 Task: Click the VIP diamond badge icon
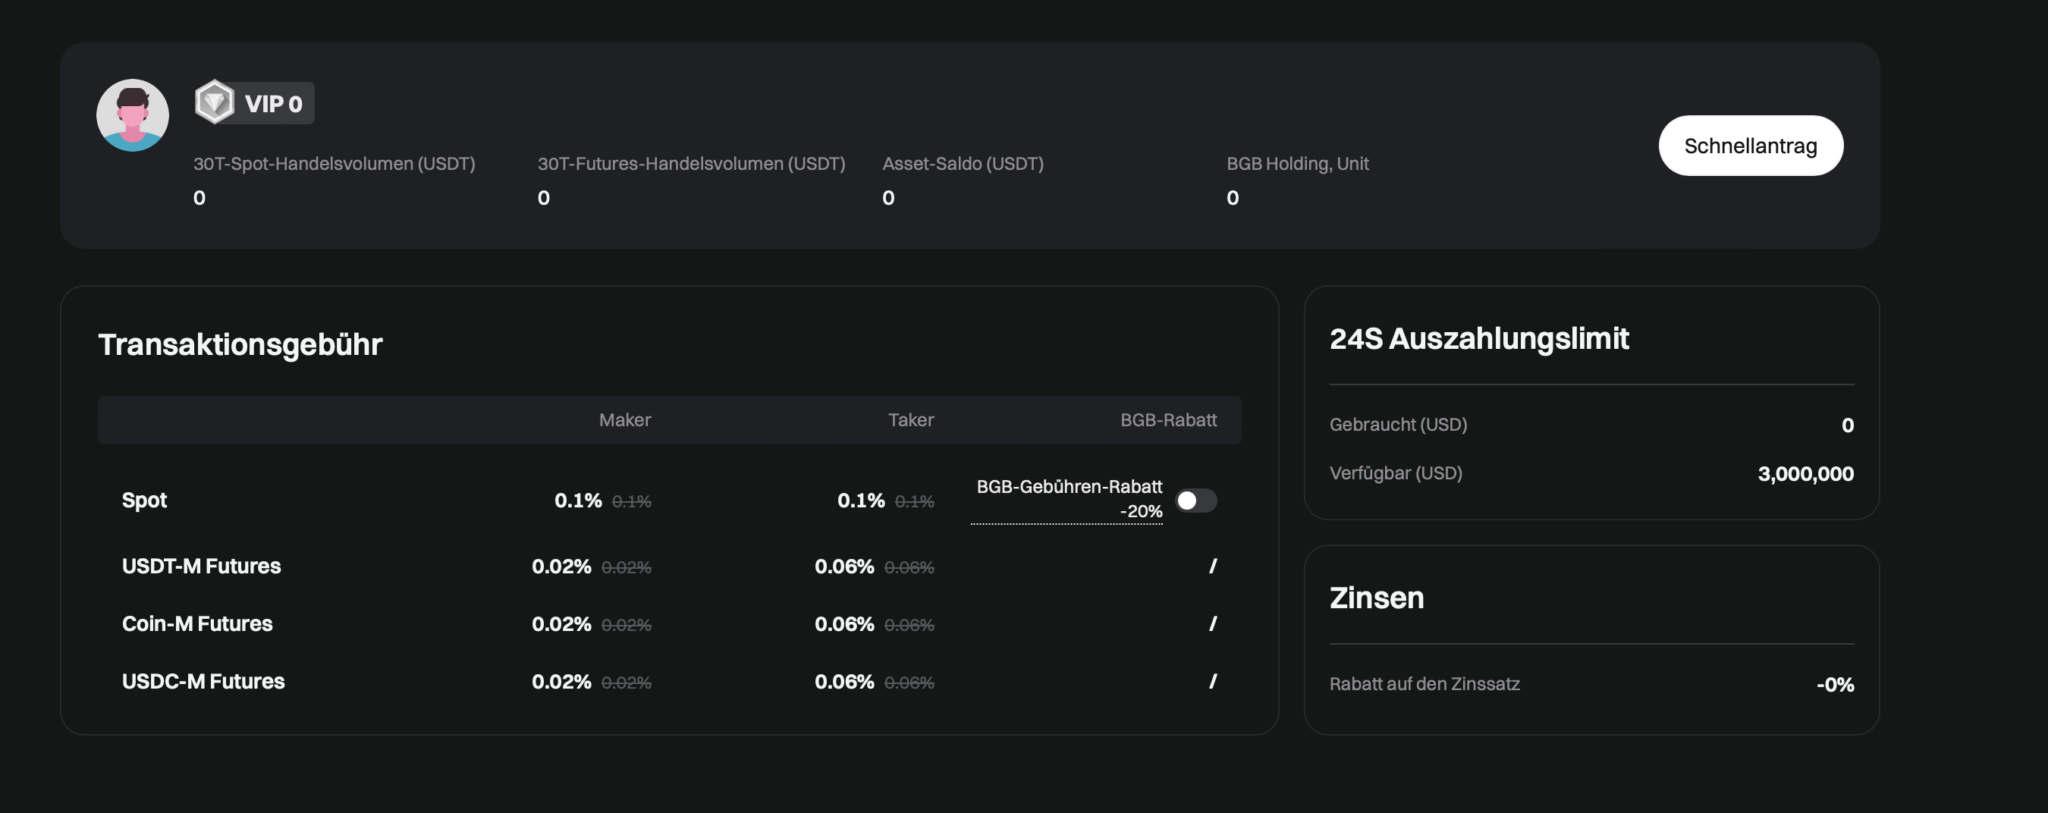tap(214, 103)
